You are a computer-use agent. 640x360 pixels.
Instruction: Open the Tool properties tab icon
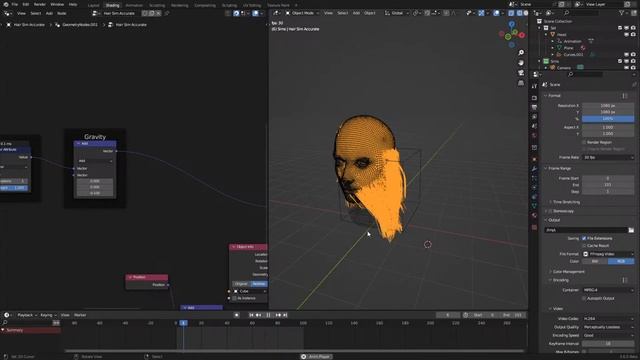[534, 86]
